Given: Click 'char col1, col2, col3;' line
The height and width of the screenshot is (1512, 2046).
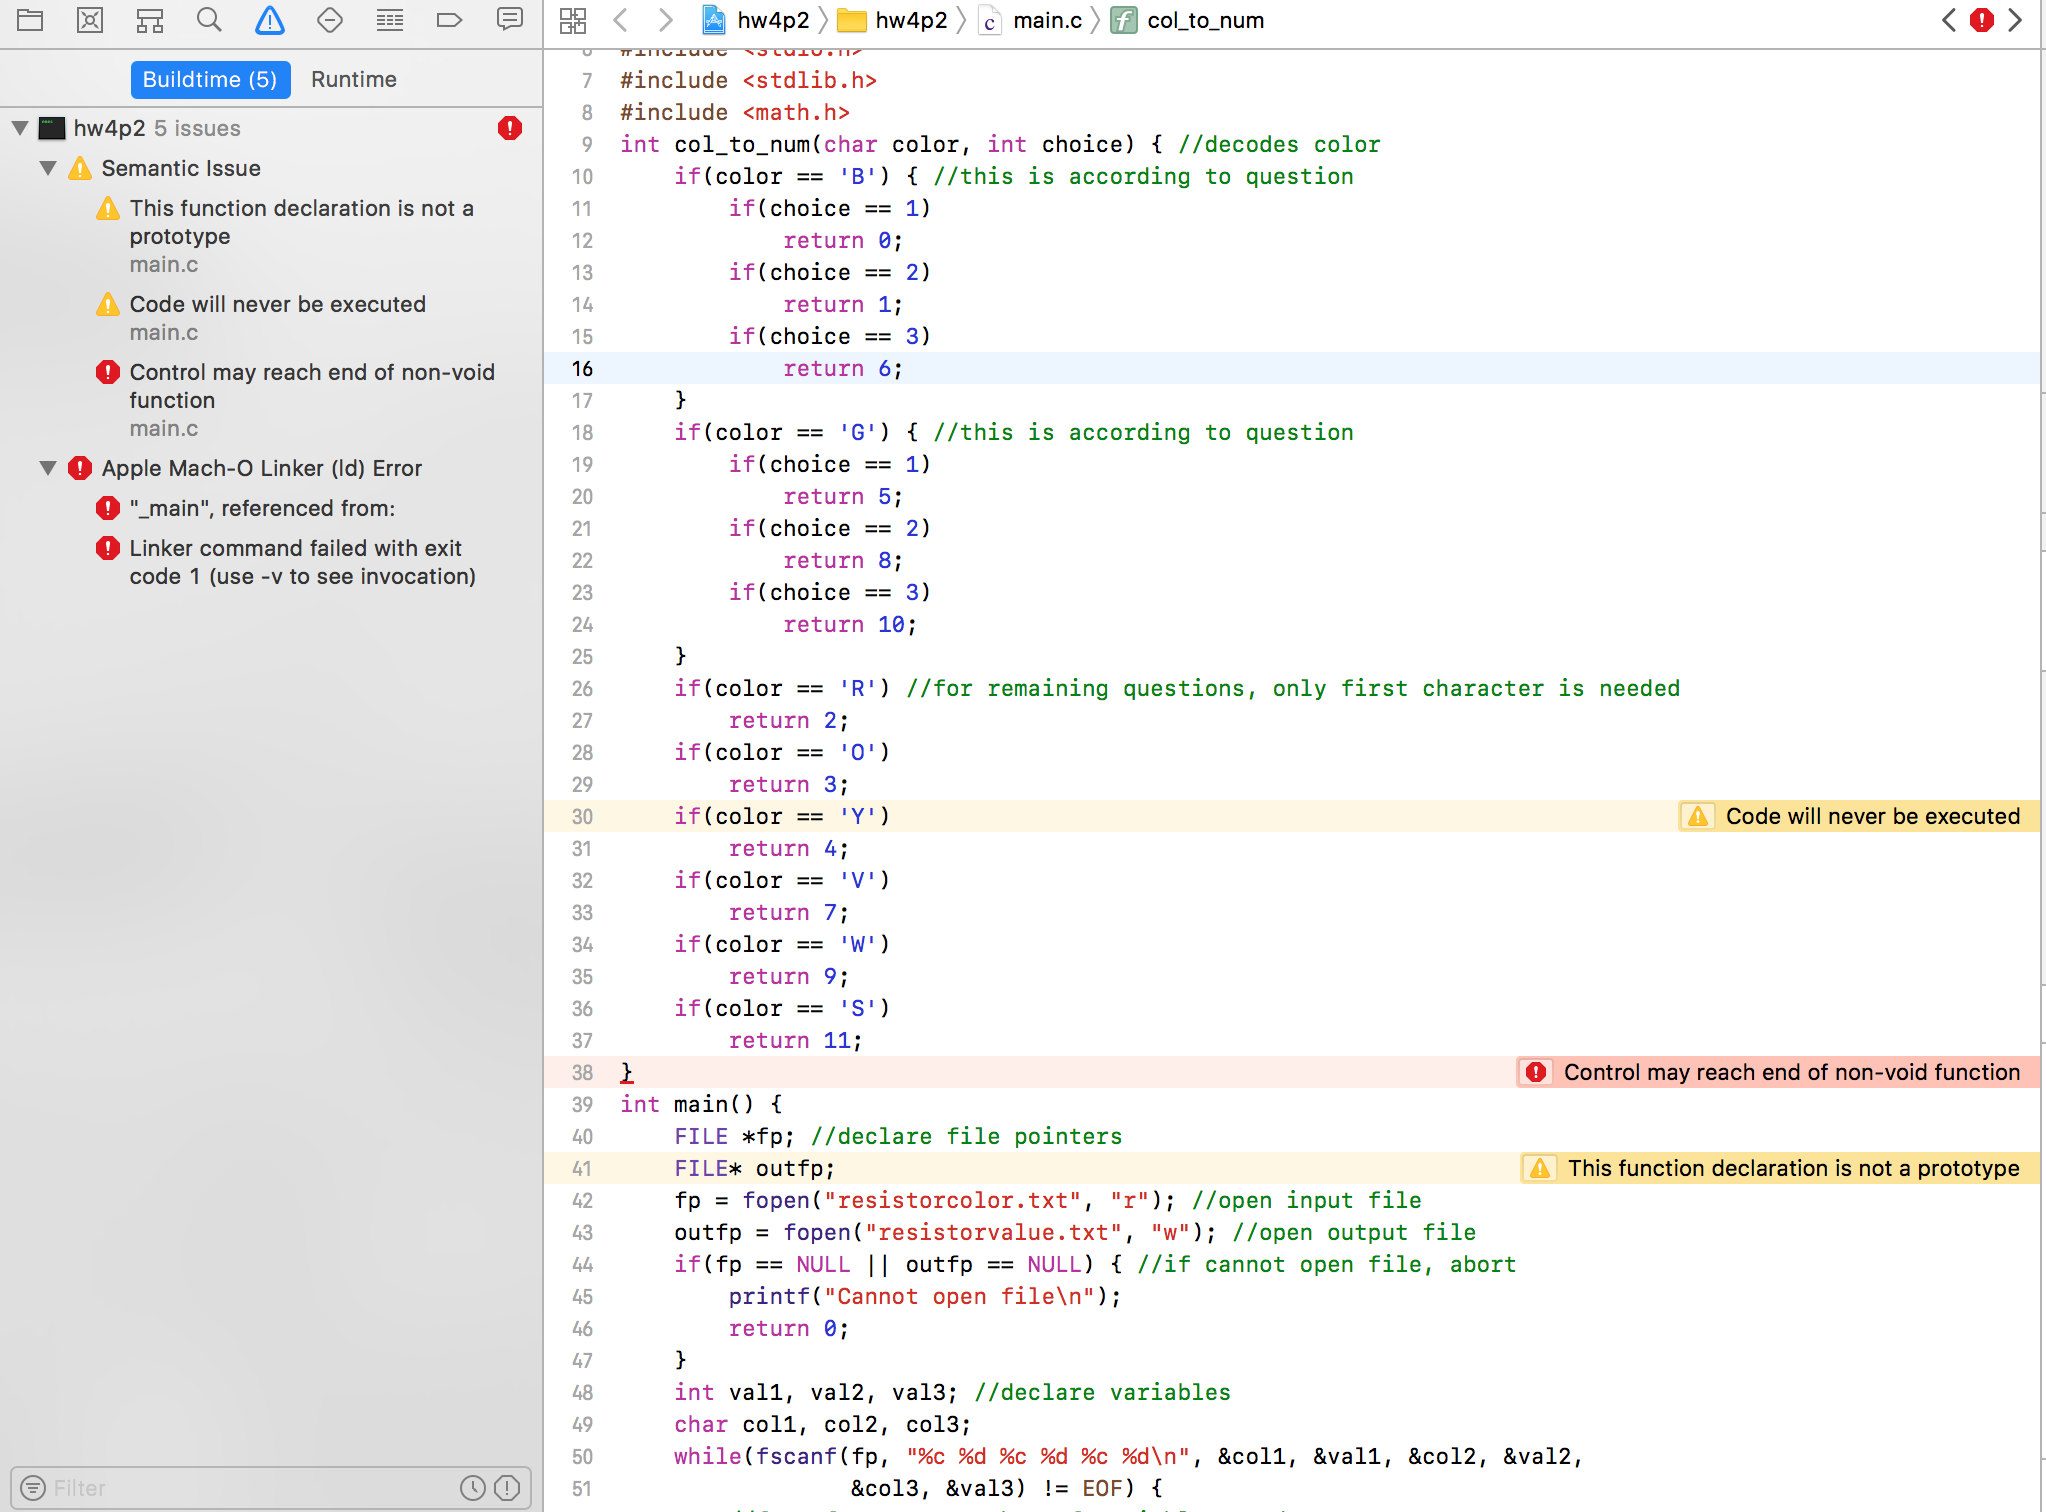Looking at the screenshot, I should [x=823, y=1424].
